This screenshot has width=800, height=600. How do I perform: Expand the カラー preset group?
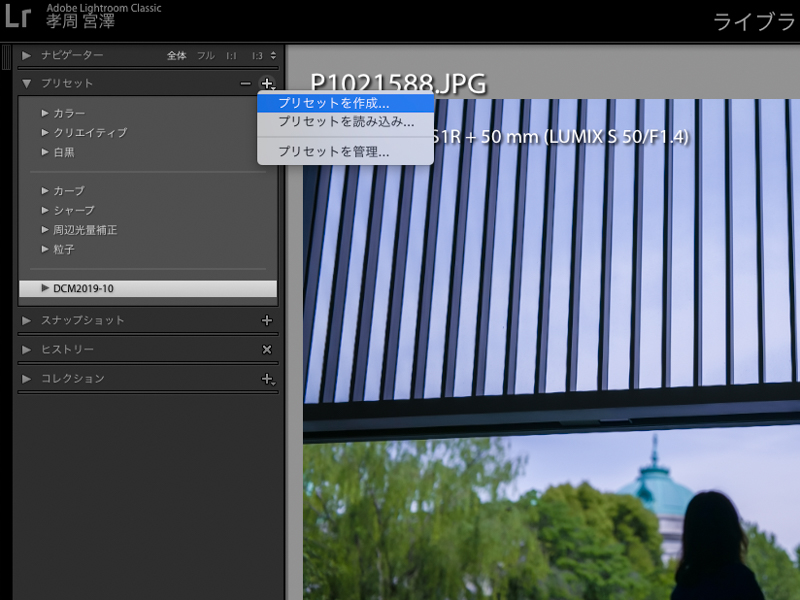pos(45,113)
